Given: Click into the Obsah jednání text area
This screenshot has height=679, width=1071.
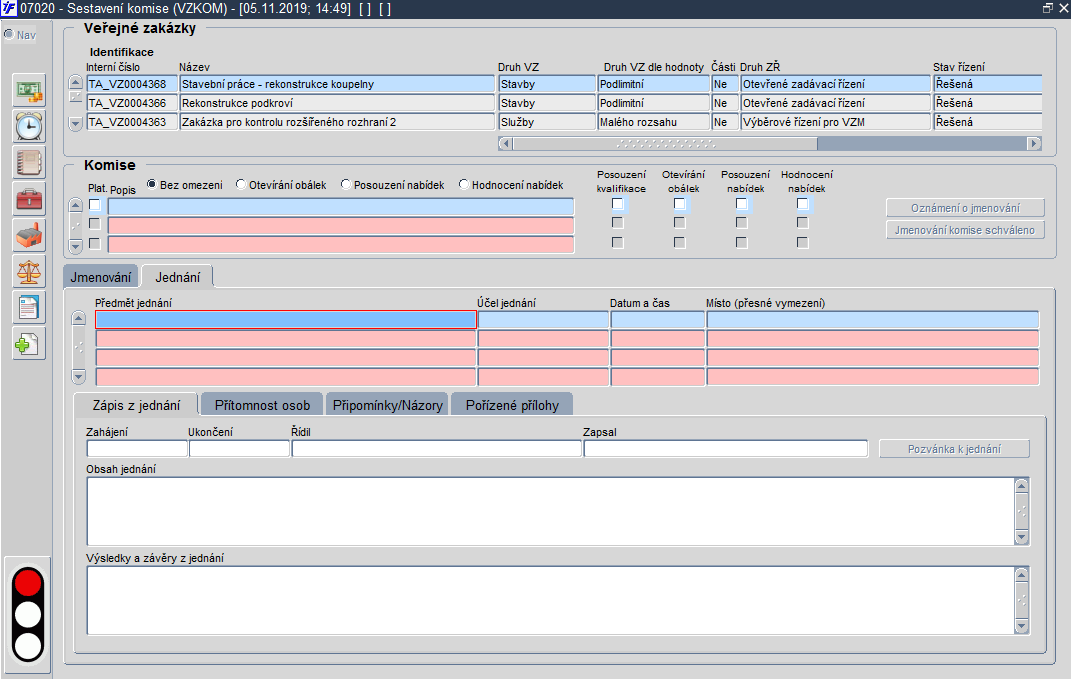Looking at the screenshot, I should click(551, 511).
